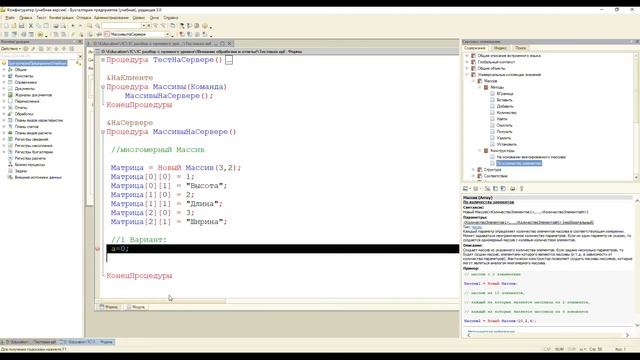Viewport: 640px width, 360px height.
Task: Select Планы счетов in configuration tree
Action: [x=27, y=127]
